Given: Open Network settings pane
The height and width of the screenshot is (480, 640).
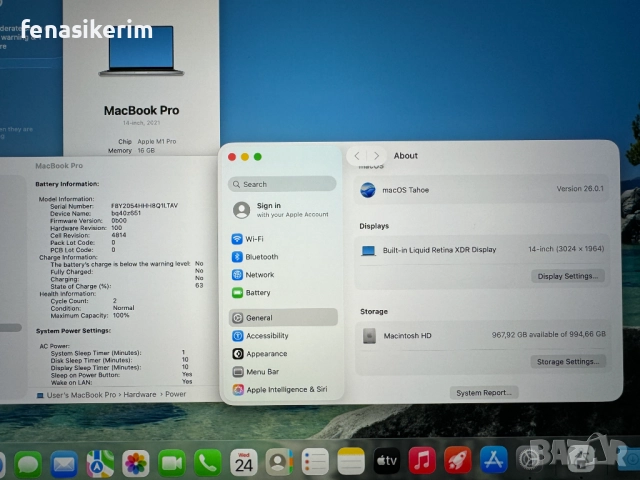Looking at the screenshot, I should 283,275.
